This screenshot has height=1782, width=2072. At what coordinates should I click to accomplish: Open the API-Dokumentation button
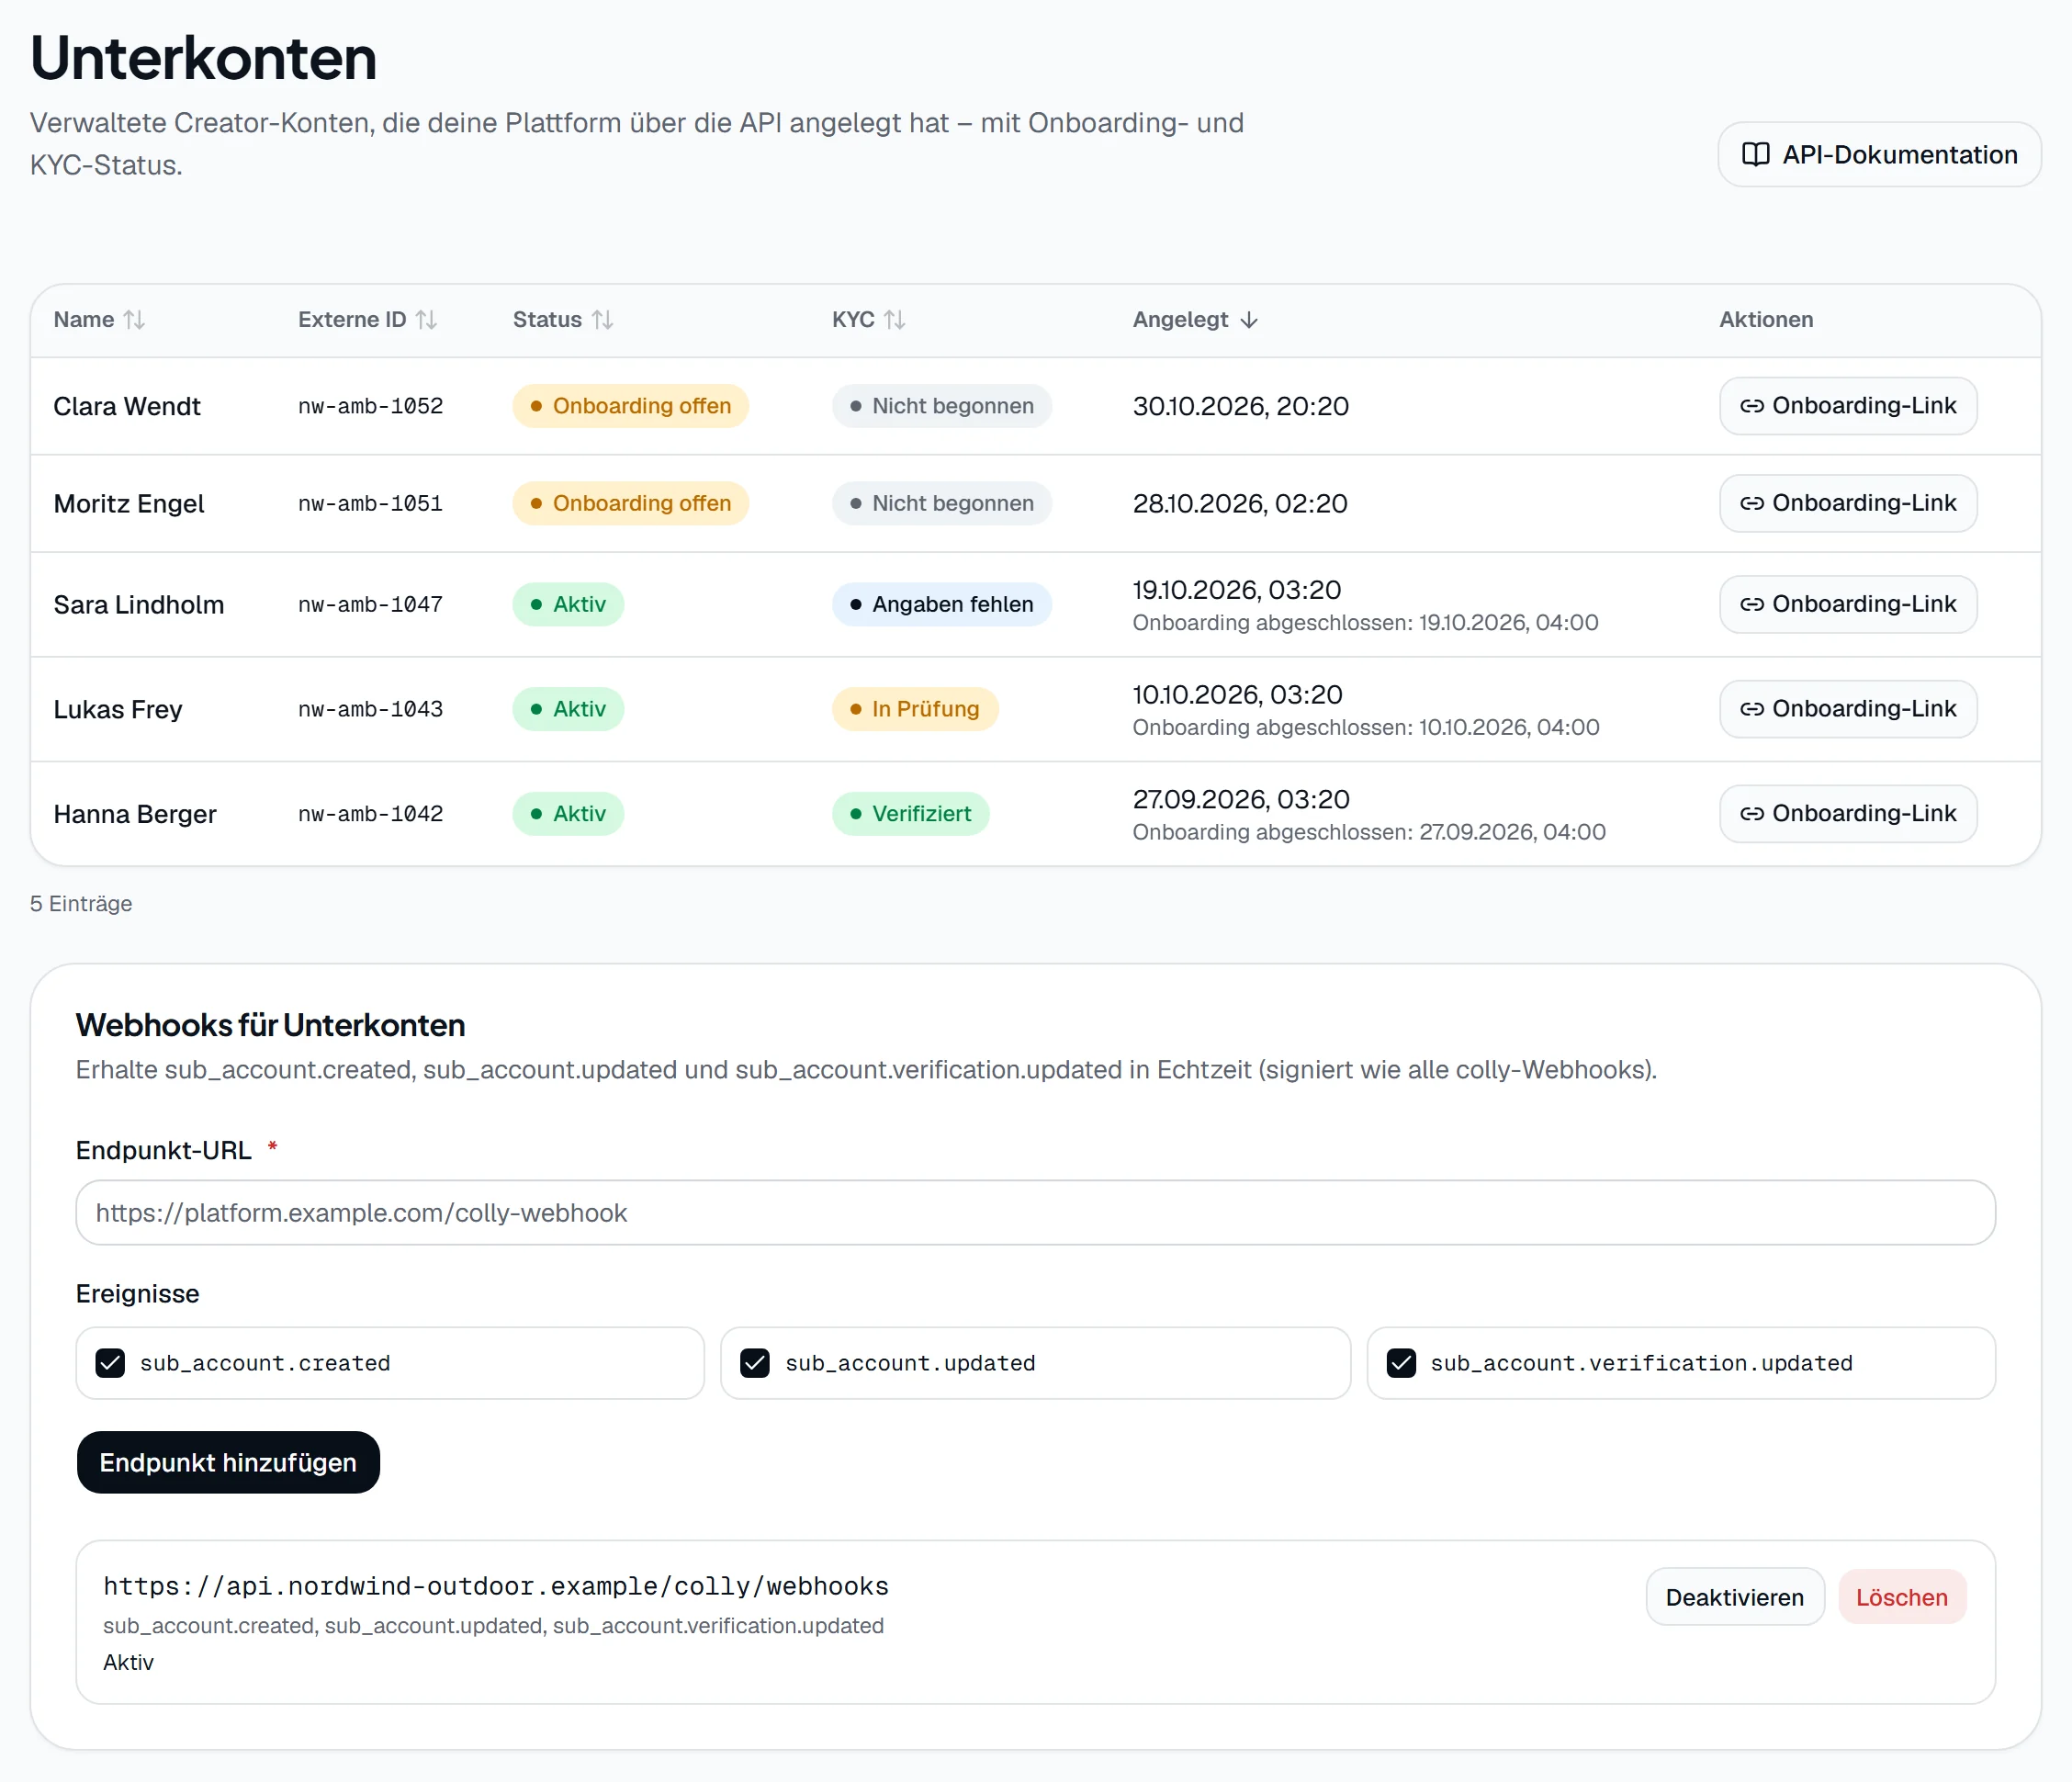tap(1879, 154)
